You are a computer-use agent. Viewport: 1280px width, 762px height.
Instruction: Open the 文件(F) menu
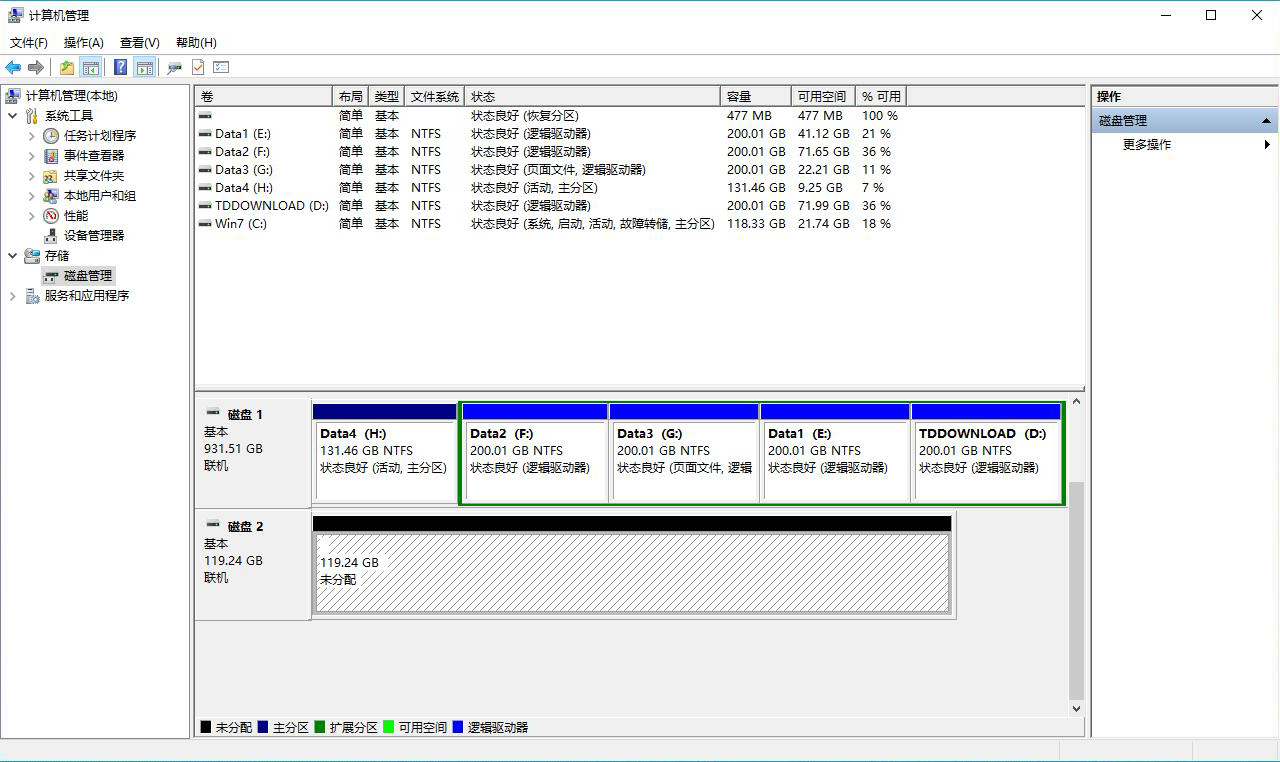(29, 43)
